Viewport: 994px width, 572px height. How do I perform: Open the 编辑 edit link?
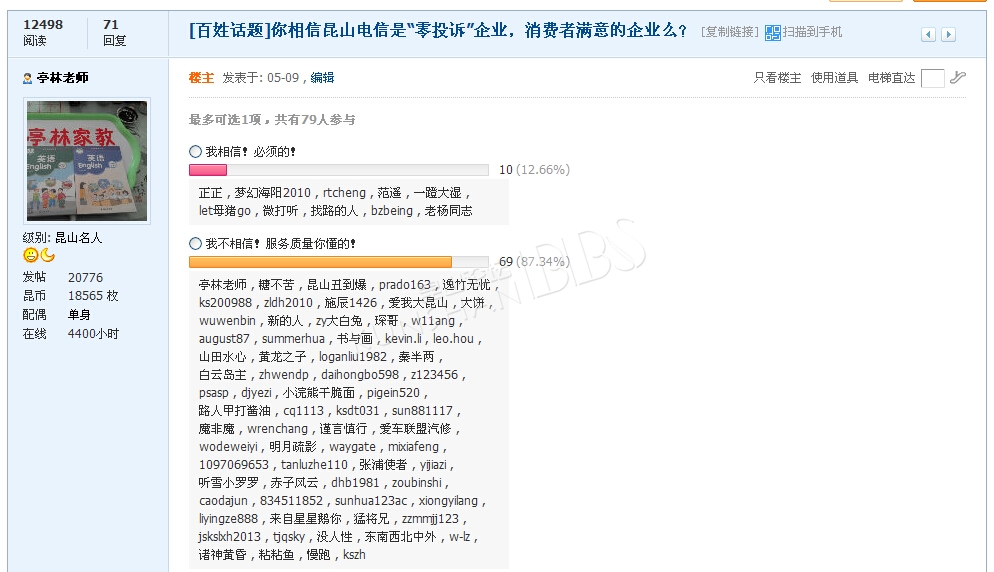(322, 78)
